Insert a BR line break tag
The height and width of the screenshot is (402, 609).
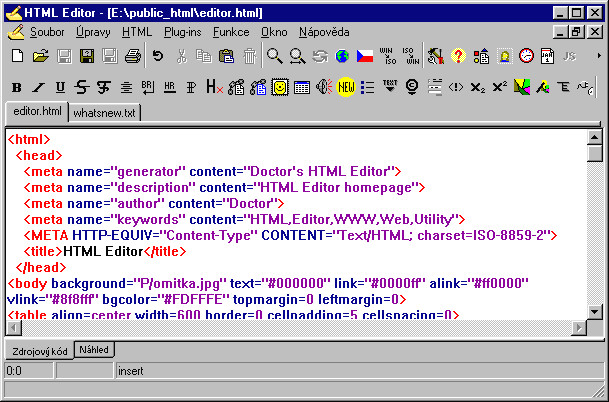pyautogui.click(x=148, y=87)
